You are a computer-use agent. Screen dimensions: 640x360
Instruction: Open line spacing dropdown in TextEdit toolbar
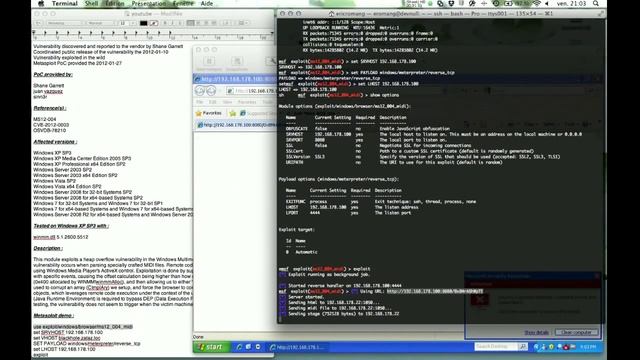pyautogui.click(x=226, y=23)
